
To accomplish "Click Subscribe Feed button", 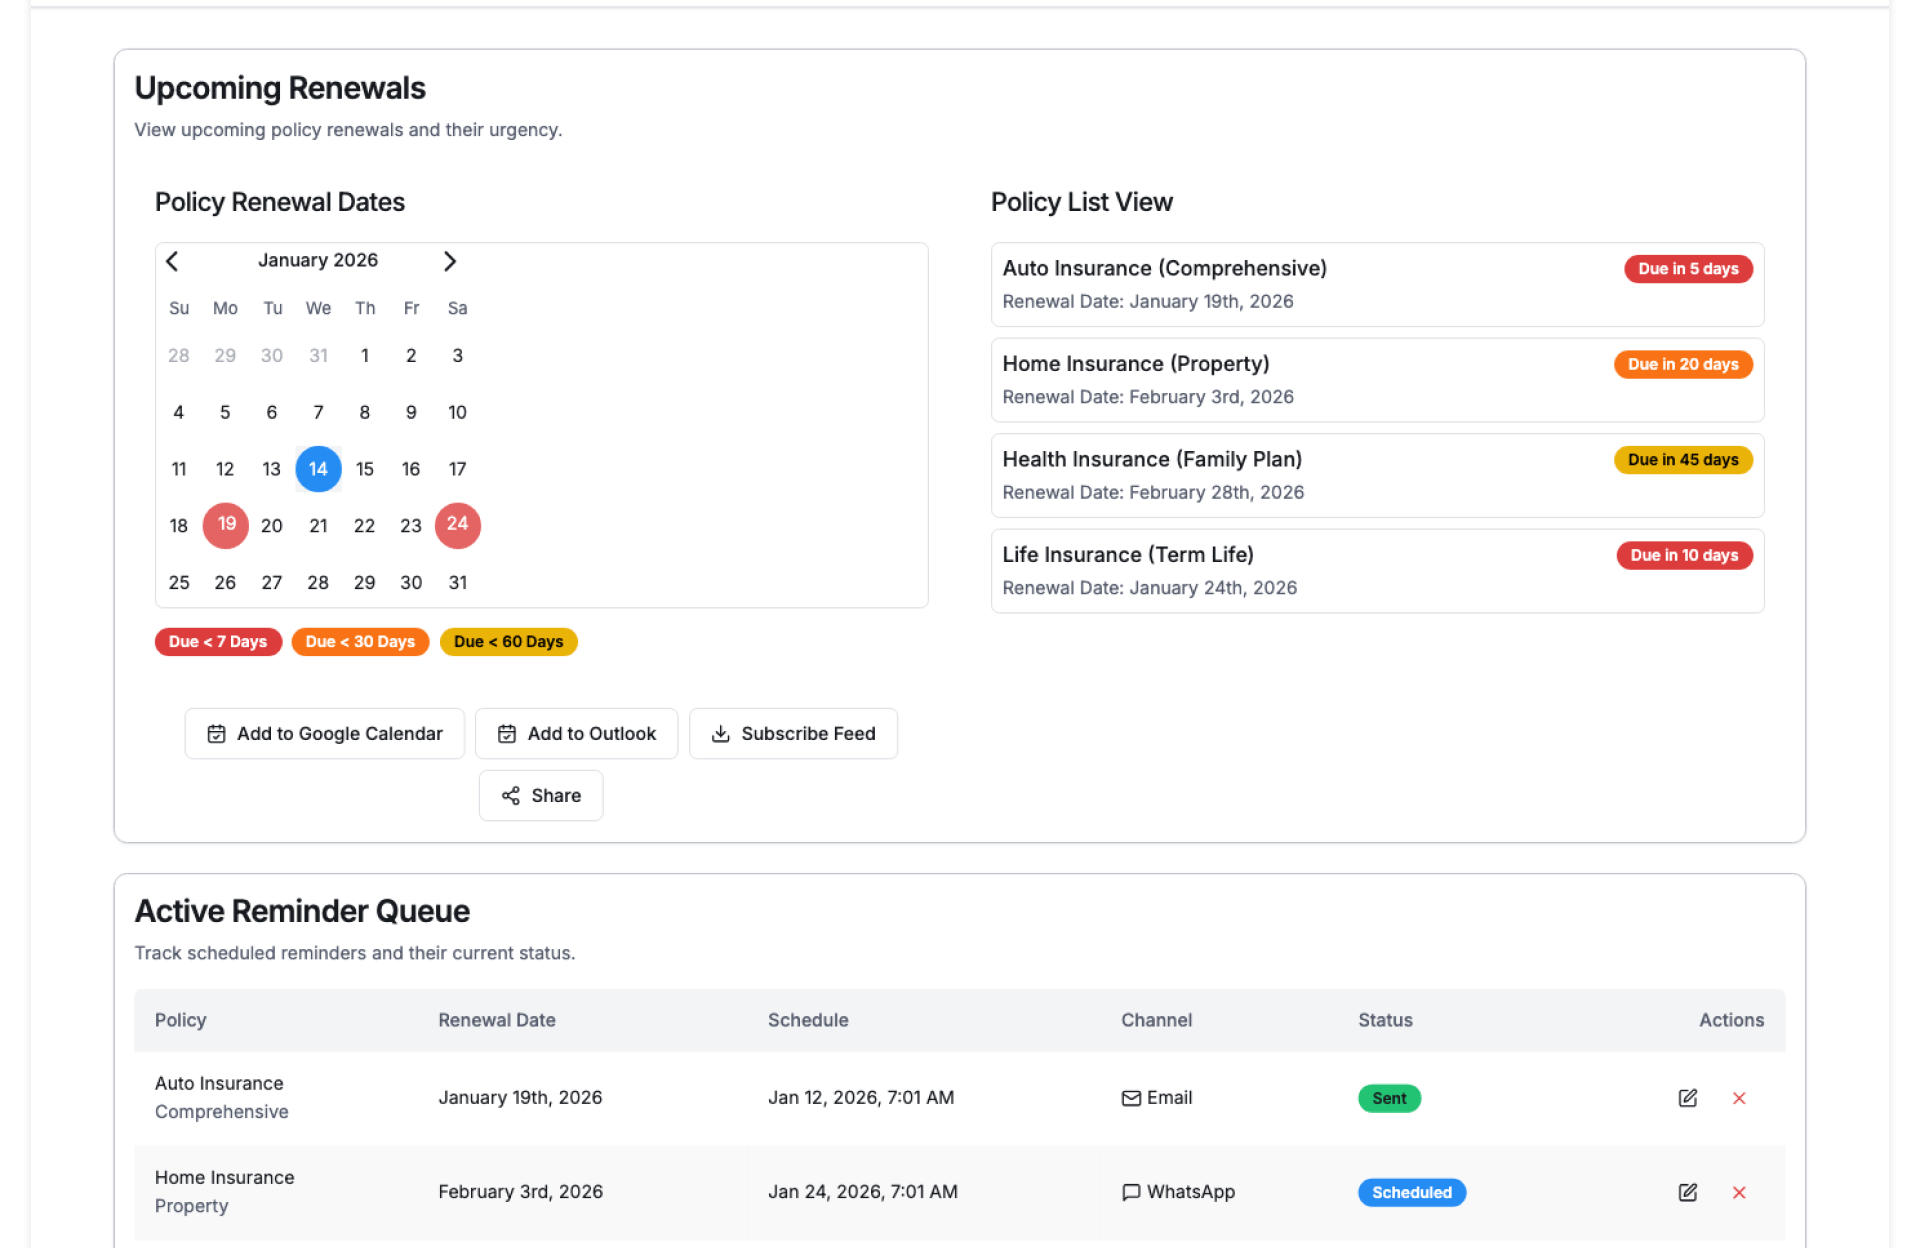I will click(x=793, y=733).
